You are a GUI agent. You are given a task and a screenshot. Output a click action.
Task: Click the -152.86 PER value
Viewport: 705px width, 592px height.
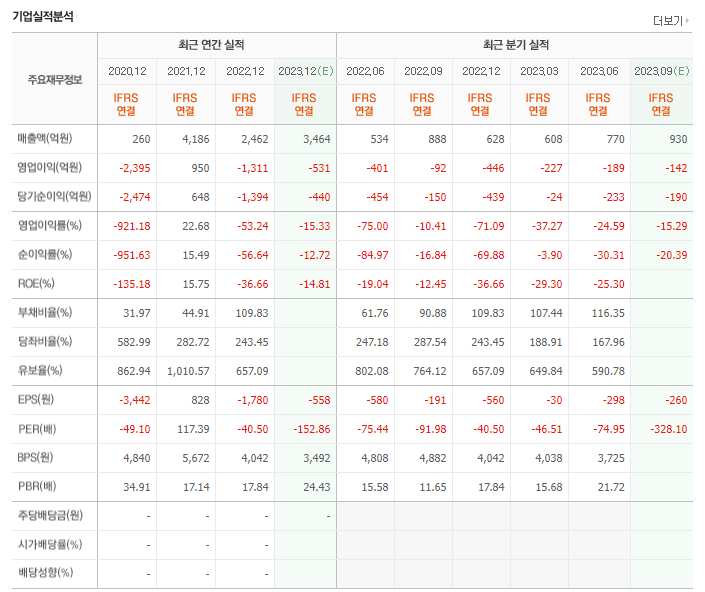[x=312, y=429]
